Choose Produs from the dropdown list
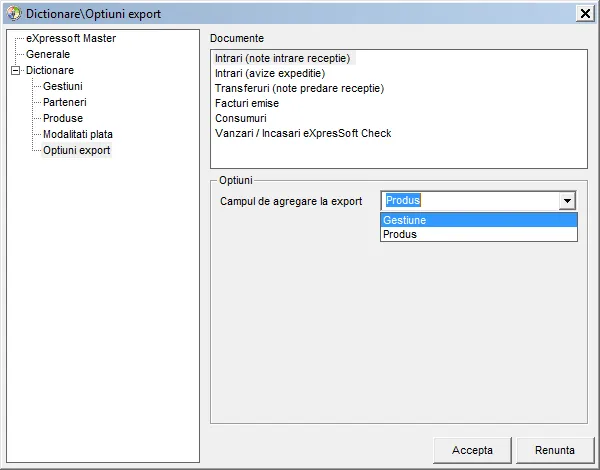 pos(479,234)
